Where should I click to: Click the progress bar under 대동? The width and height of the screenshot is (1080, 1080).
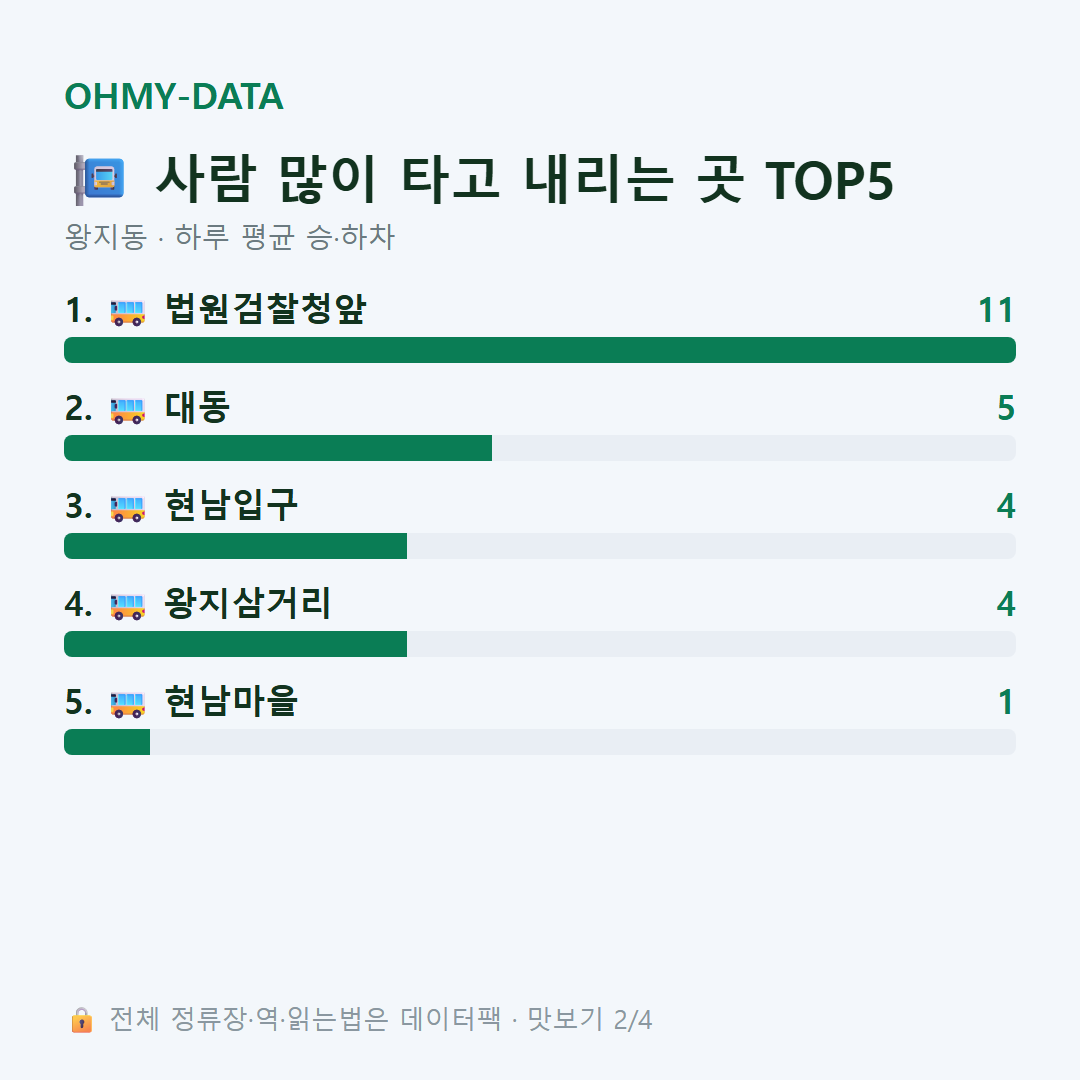[540, 448]
